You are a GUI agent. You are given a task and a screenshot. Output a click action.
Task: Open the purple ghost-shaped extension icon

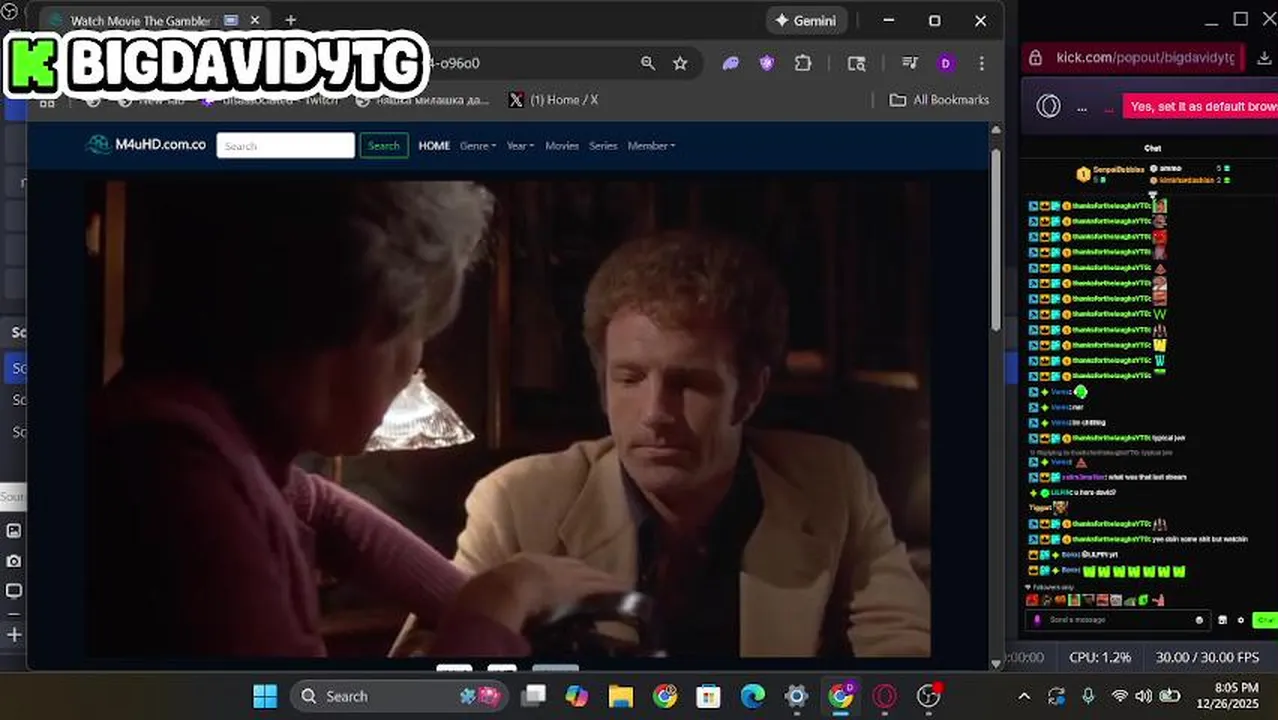click(731, 63)
